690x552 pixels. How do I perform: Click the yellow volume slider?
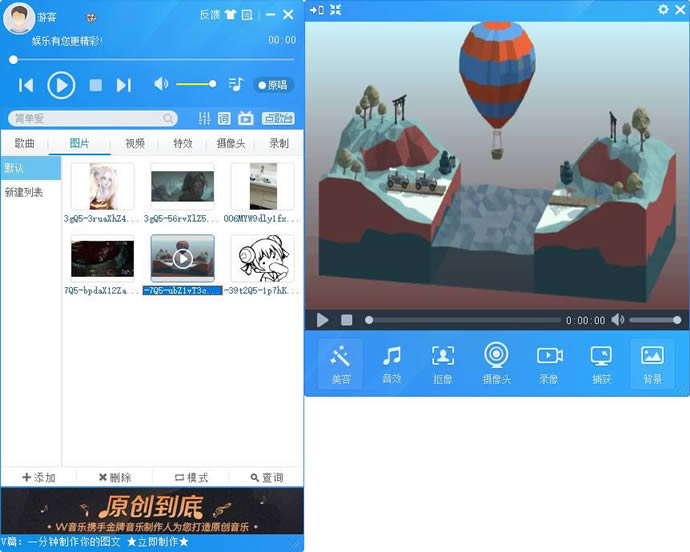[196, 84]
